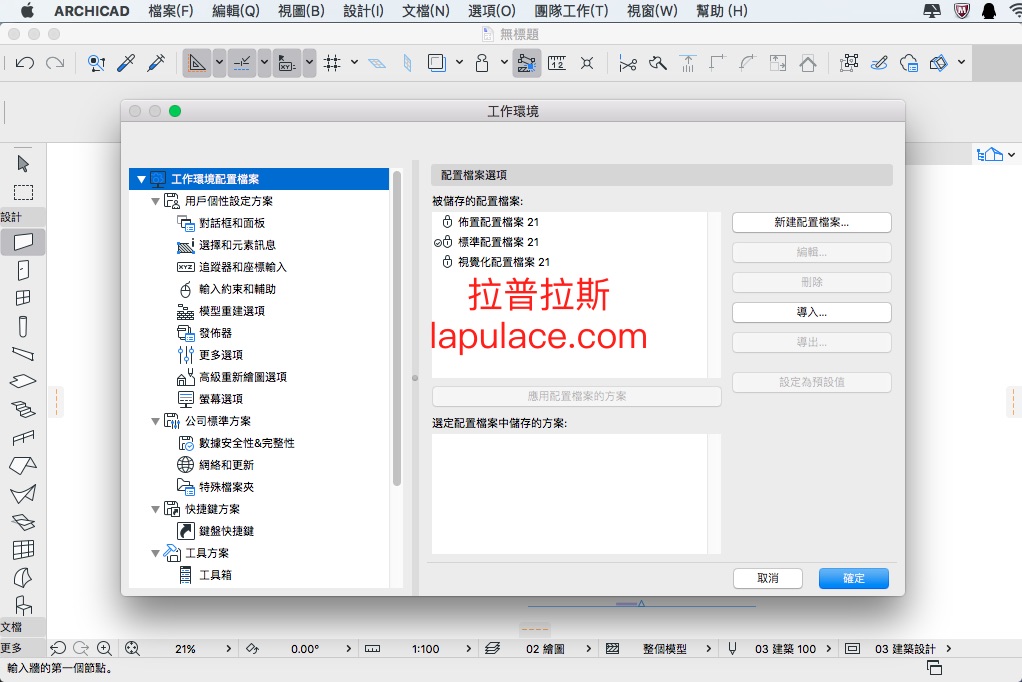Select the Door tool in toolbox

[x=23, y=270]
